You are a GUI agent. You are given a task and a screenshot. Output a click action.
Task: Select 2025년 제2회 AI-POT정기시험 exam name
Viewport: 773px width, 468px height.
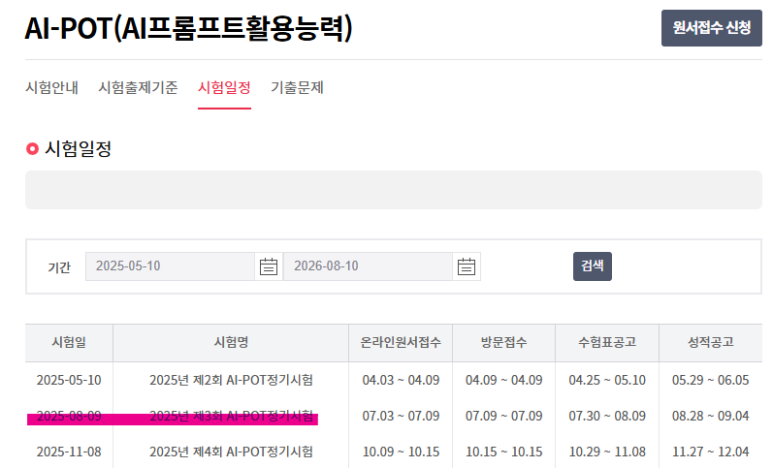click(x=231, y=380)
